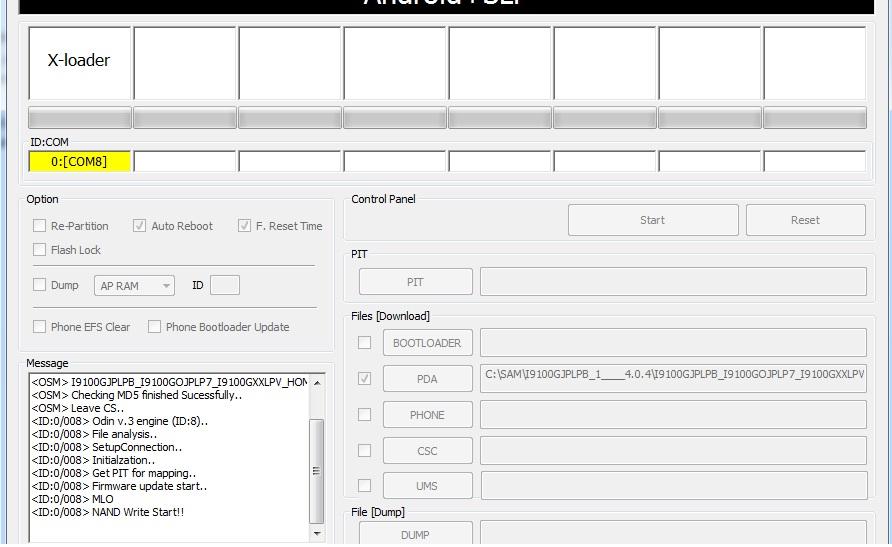Click the UMS file path field
The image size is (892, 547).
(674, 486)
